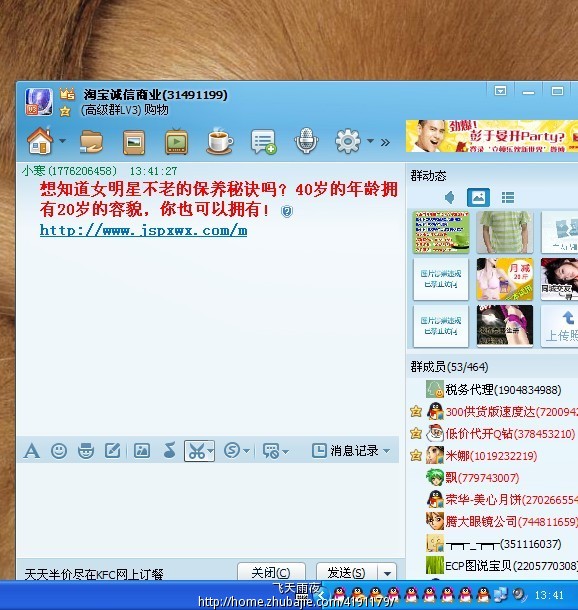This screenshot has width=578, height=610.
Task: Open the 彭于晏开Party banner ad
Action: 492,136
